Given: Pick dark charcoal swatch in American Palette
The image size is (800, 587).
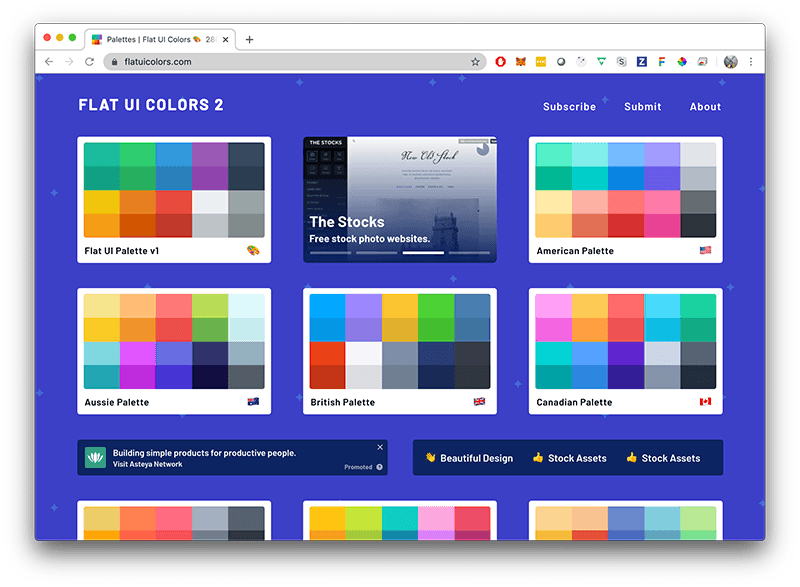Looking at the screenshot, I should (698, 226).
